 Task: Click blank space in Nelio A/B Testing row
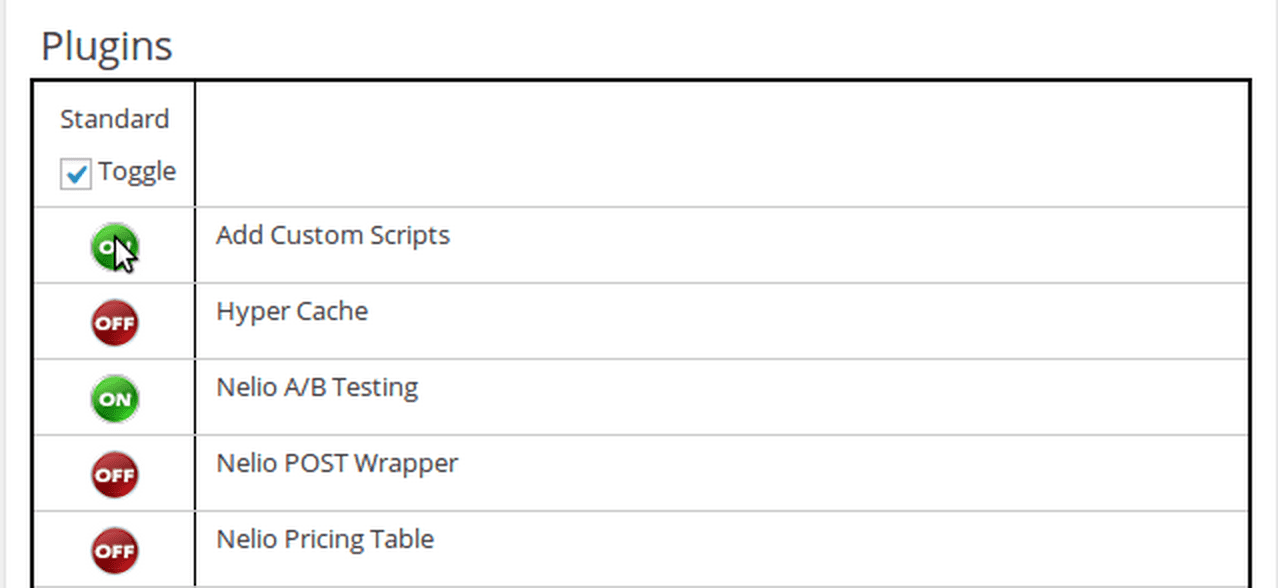[834, 398]
